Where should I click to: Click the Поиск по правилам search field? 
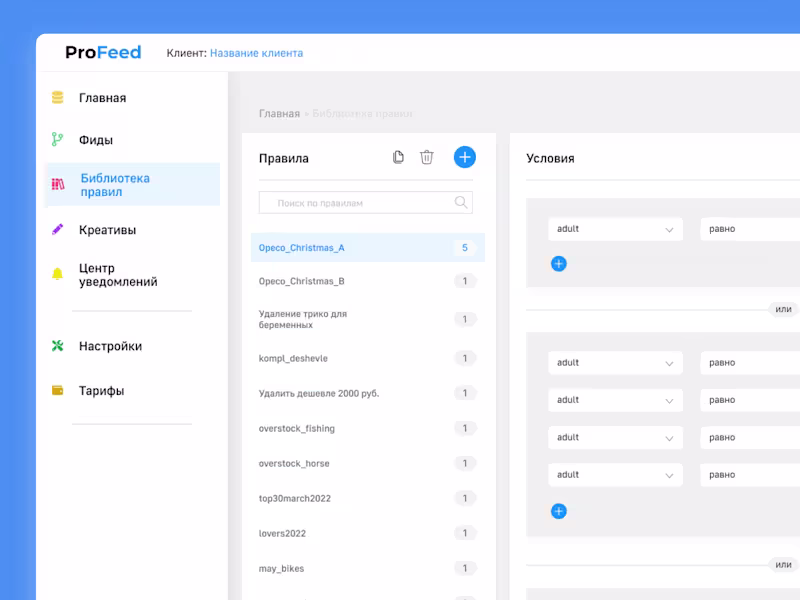point(350,202)
